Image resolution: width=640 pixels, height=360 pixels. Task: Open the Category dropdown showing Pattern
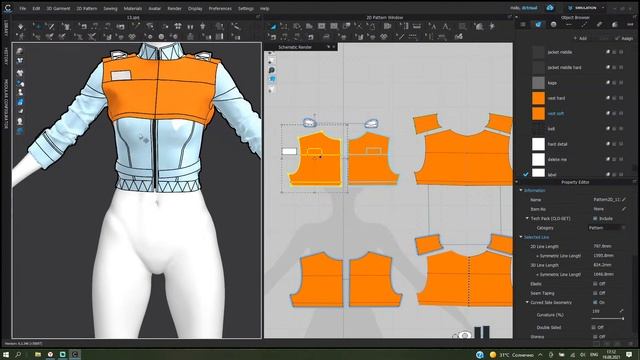tap(607, 228)
